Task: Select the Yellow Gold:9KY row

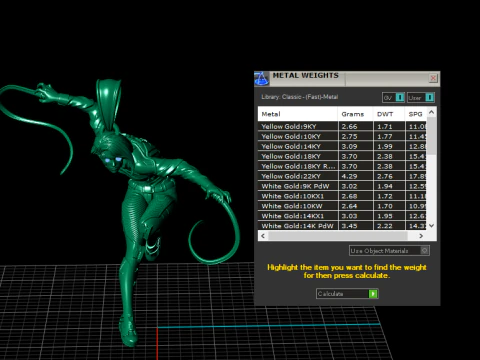Action: pos(342,126)
